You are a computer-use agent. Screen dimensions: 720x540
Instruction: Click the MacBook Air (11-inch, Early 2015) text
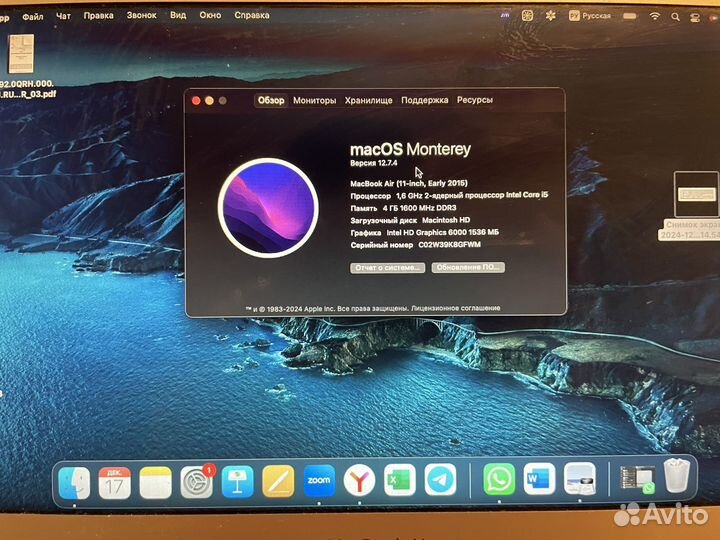coord(409,183)
